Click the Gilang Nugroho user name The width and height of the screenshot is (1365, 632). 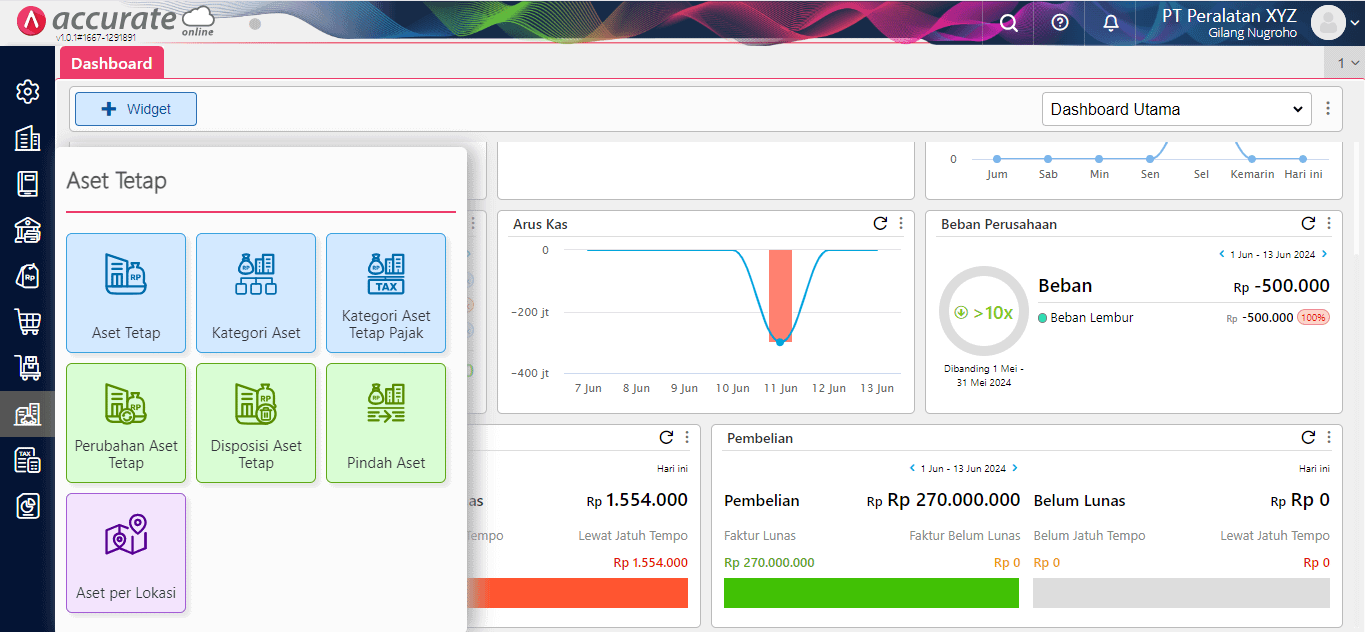[1252, 33]
